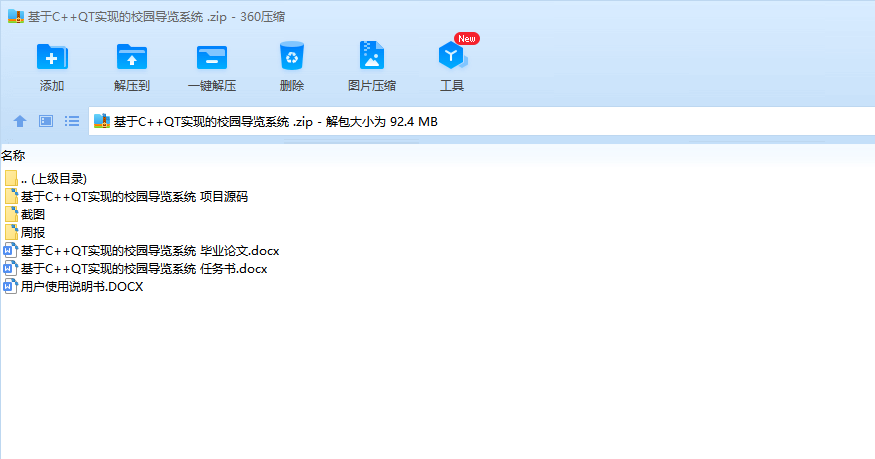This screenshot has height=459, width=875.
Task: Click the address bar path field
Action: point(482,121)
